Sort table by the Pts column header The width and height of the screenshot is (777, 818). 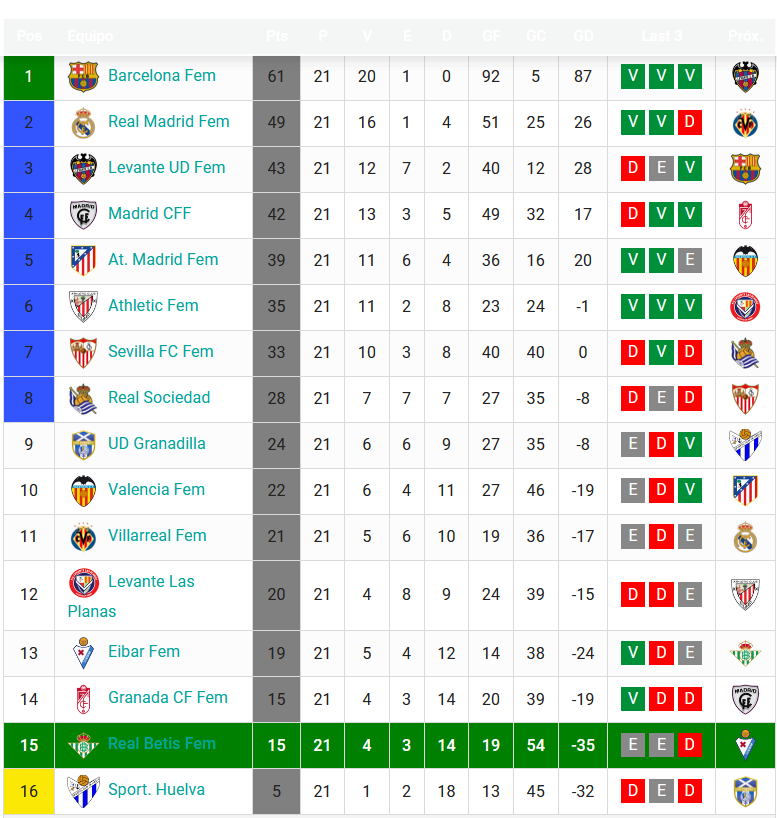[277, 36]
